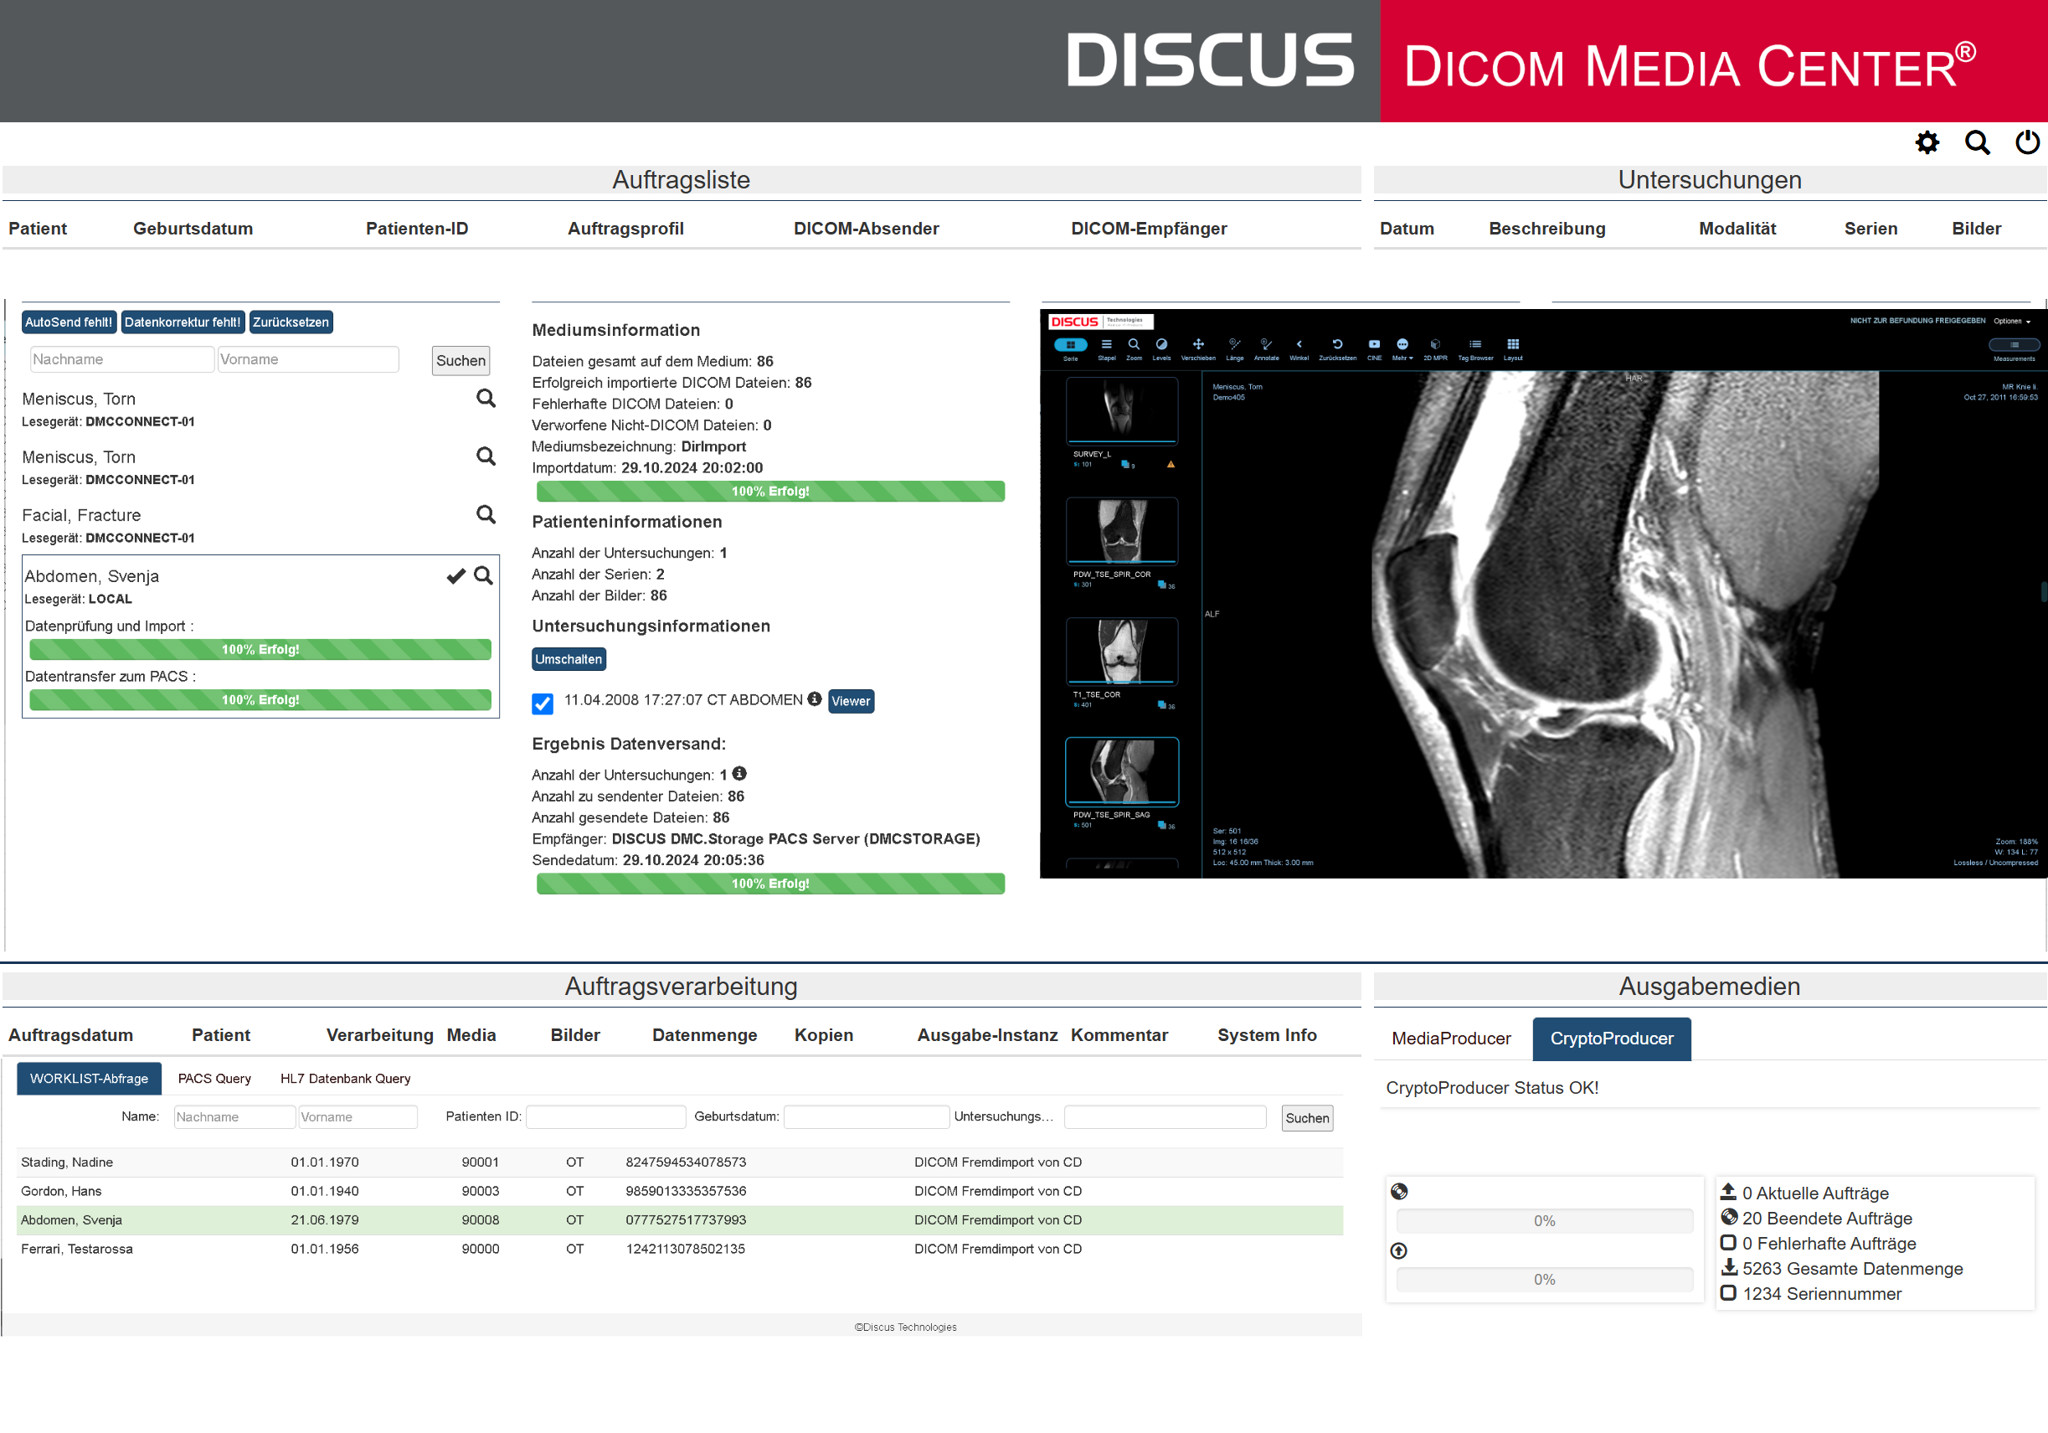Screen dimensions: 2048x1433
Task: Select the PDW_TSE_SPIR_SAG series thumbnail
Action: pyautogui.click(x=1122, y=771)
